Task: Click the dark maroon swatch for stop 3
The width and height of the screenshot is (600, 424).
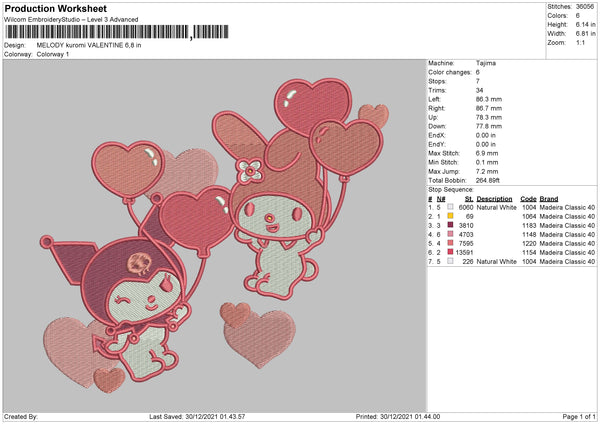Action: (x=450, y=225)
